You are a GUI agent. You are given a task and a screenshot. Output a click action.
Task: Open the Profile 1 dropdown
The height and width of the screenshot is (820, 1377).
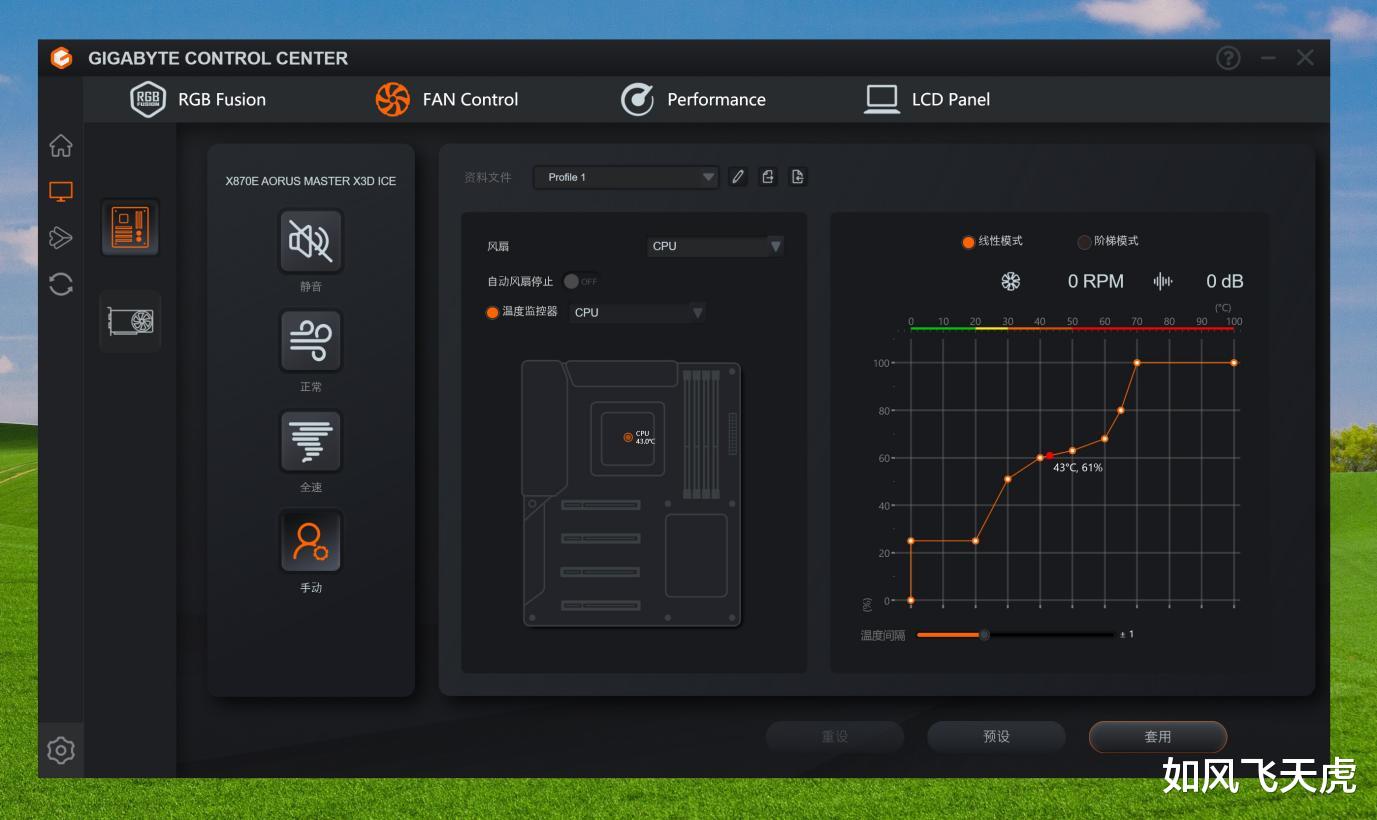[626, 177]
